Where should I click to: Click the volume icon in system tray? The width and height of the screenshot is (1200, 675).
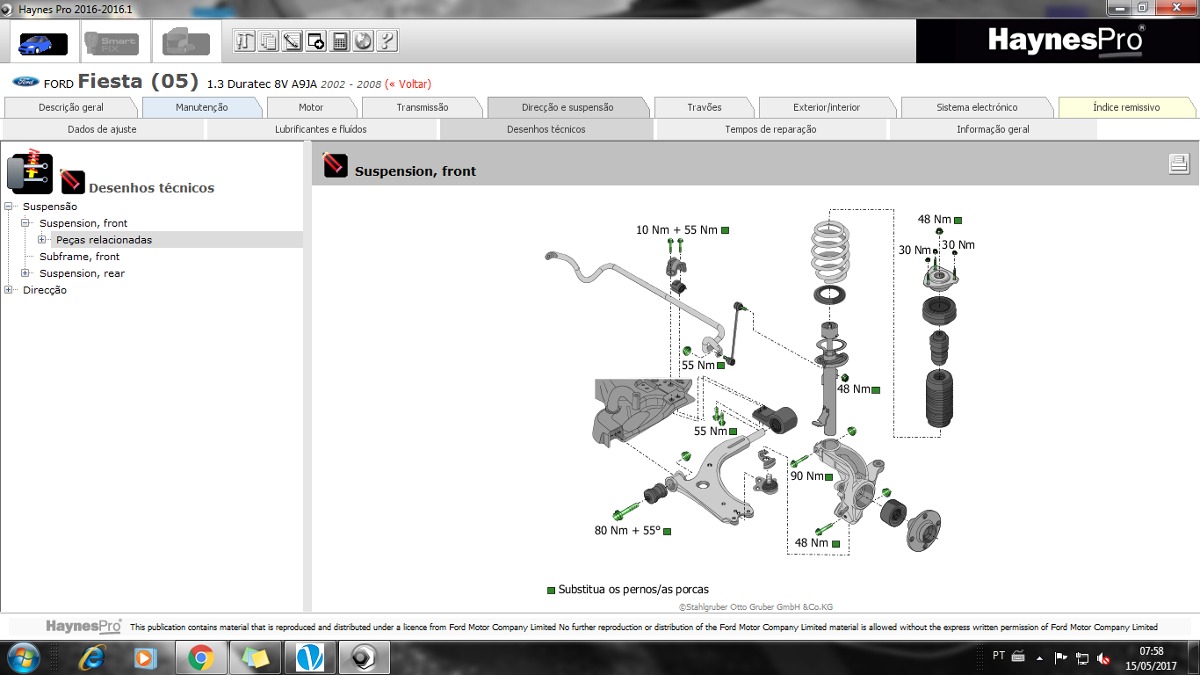1103,658
